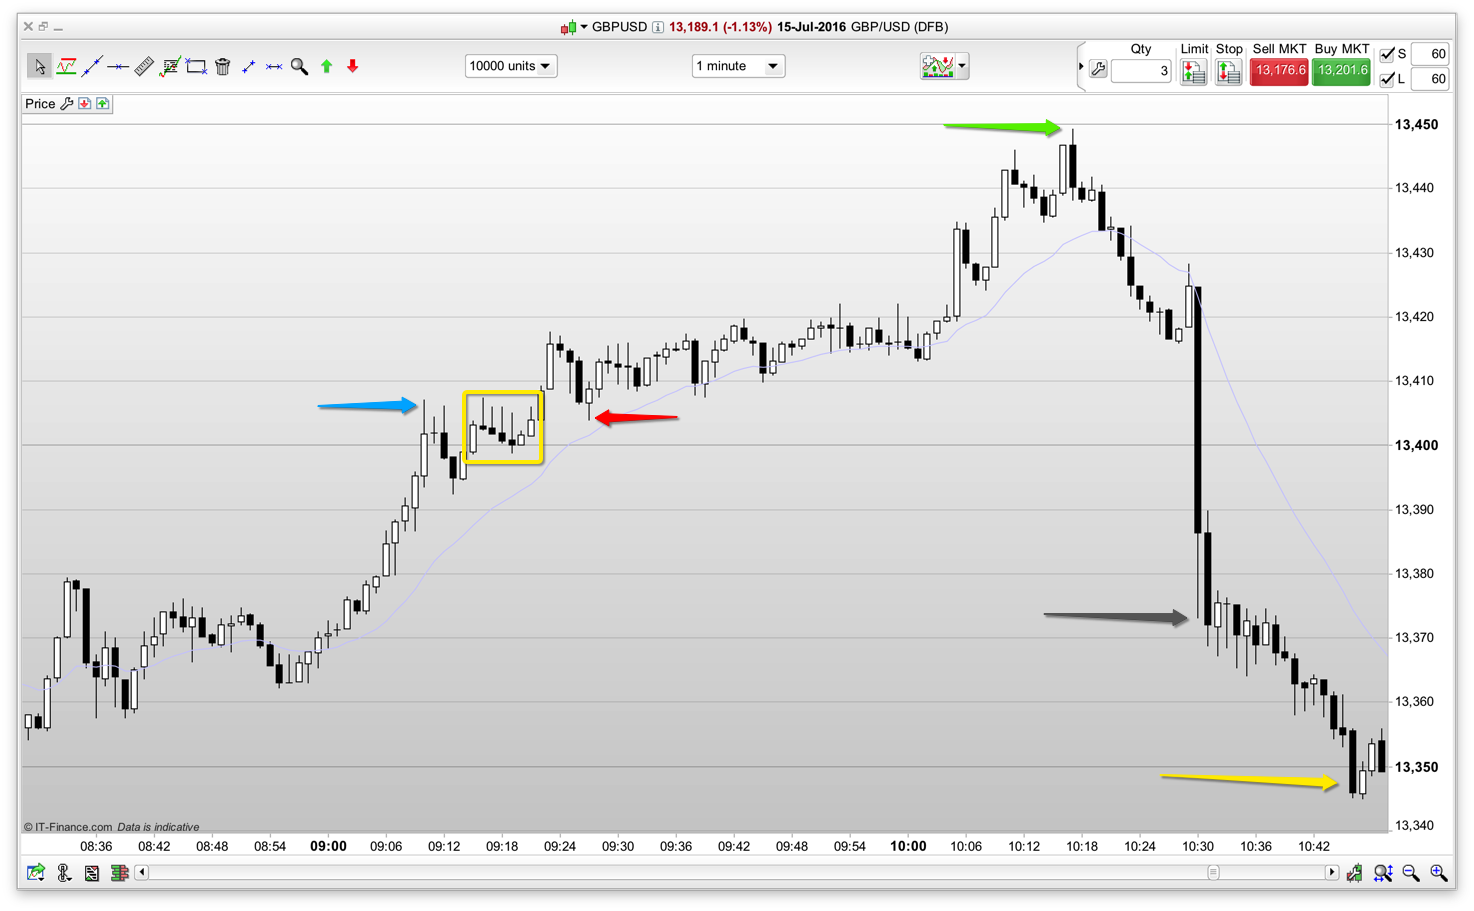Activate the magnifying glass zoom tool
This screenshot has width=1474, height=911.
coord(299,67)
